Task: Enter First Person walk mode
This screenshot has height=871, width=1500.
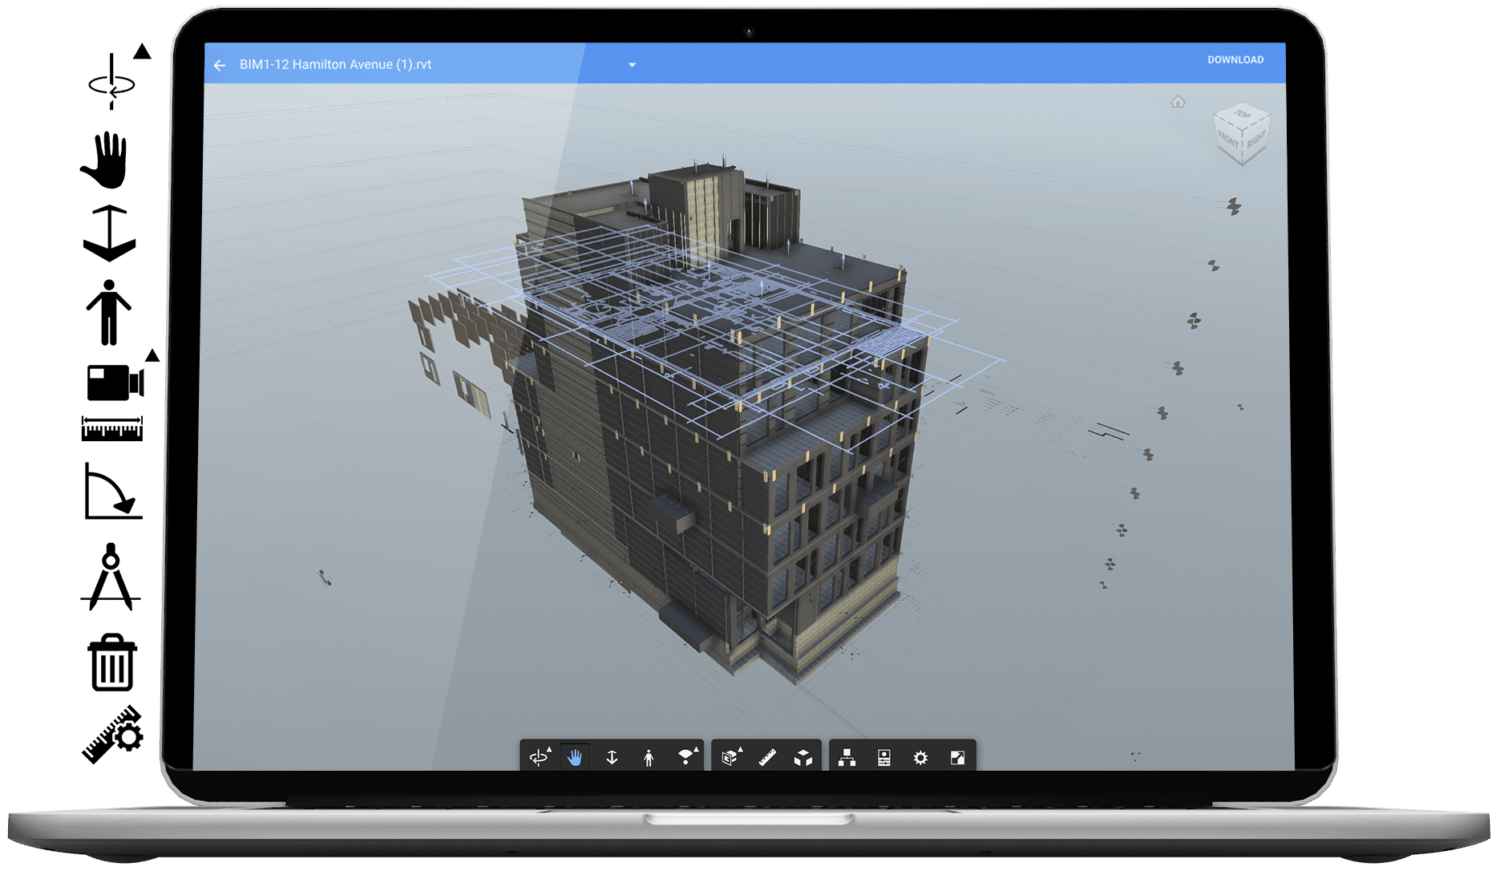Action: point(648,758)
